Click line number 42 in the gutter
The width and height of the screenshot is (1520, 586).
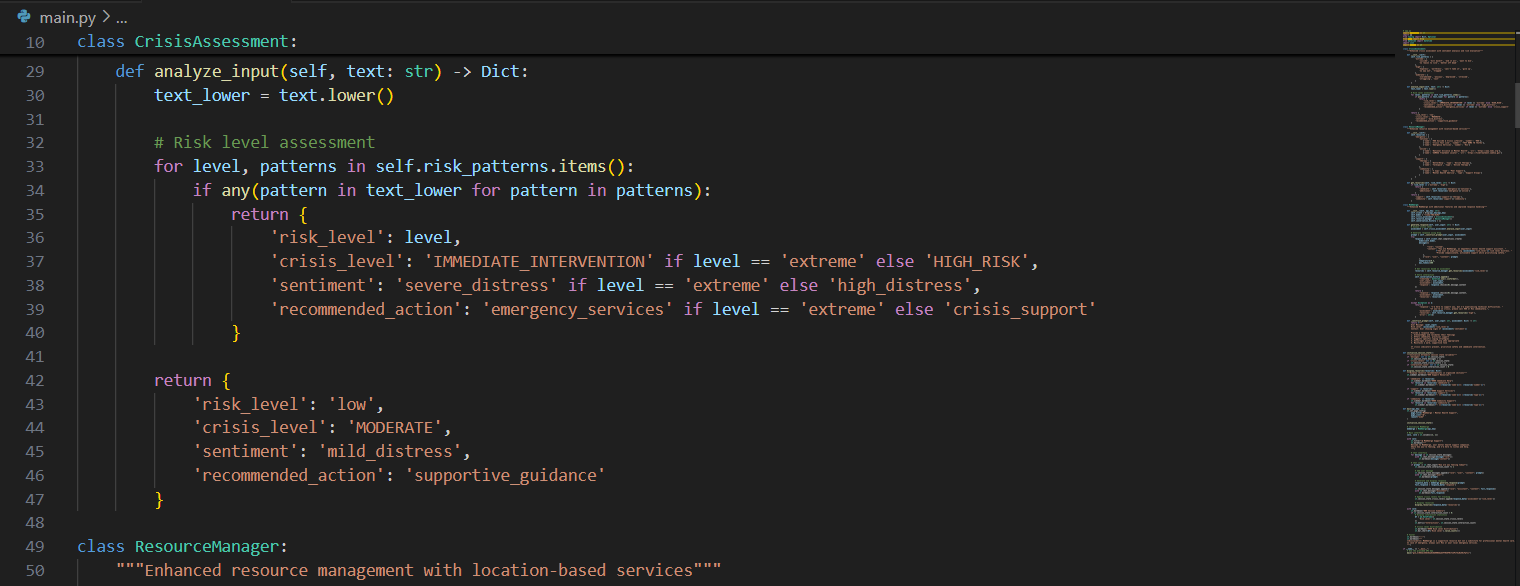pyautogui.click(x=35, y=380)
